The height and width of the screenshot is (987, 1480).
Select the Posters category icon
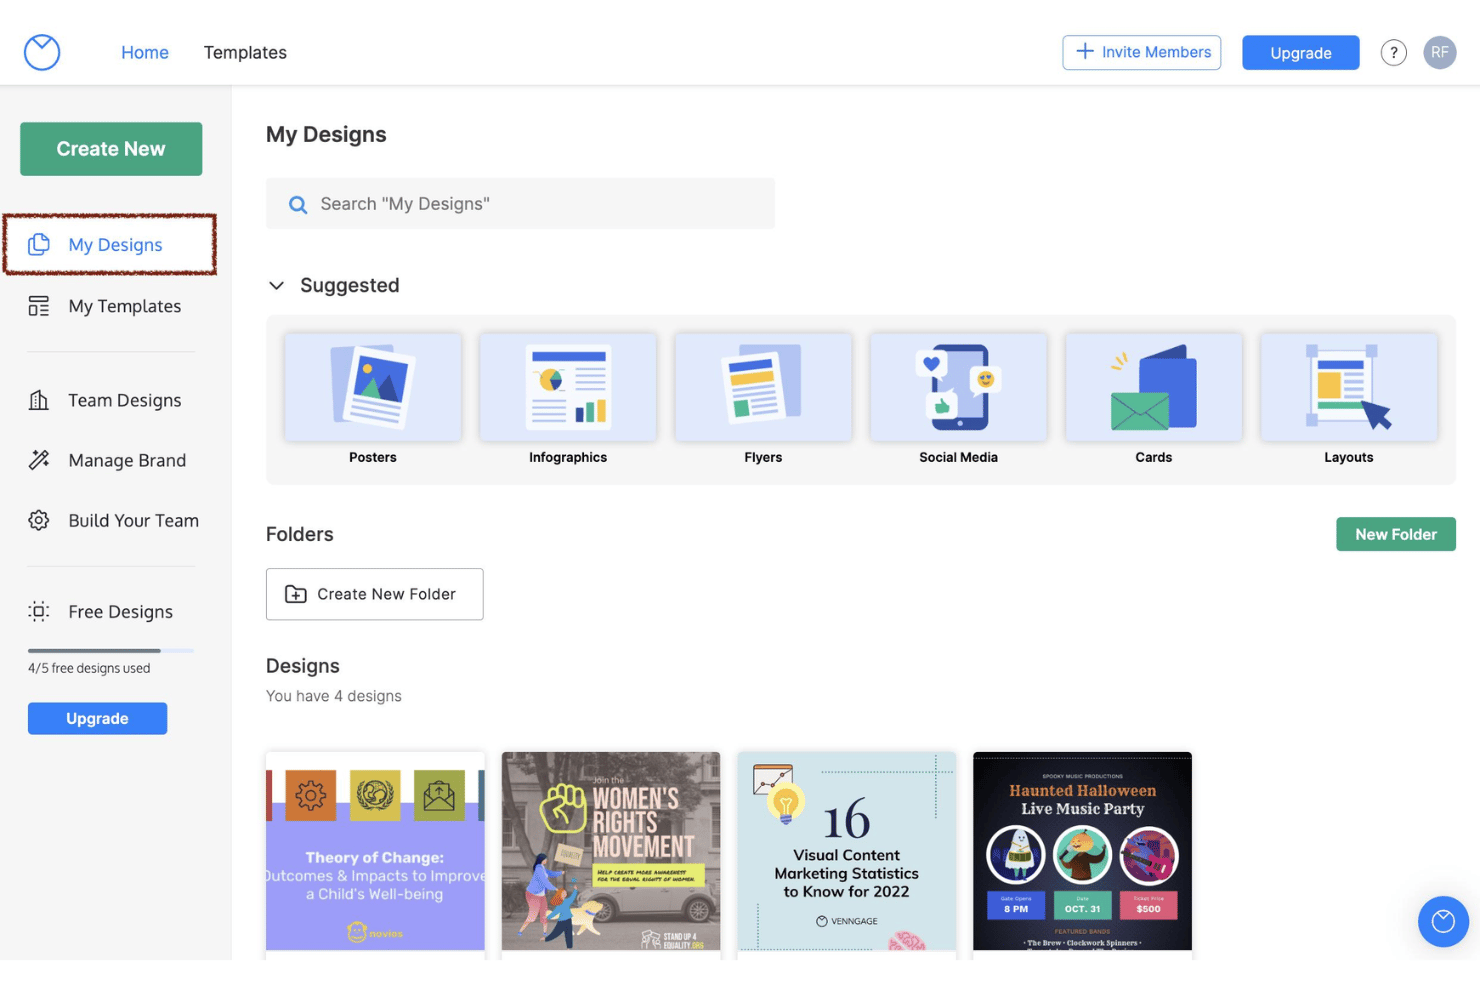[373, 387]
